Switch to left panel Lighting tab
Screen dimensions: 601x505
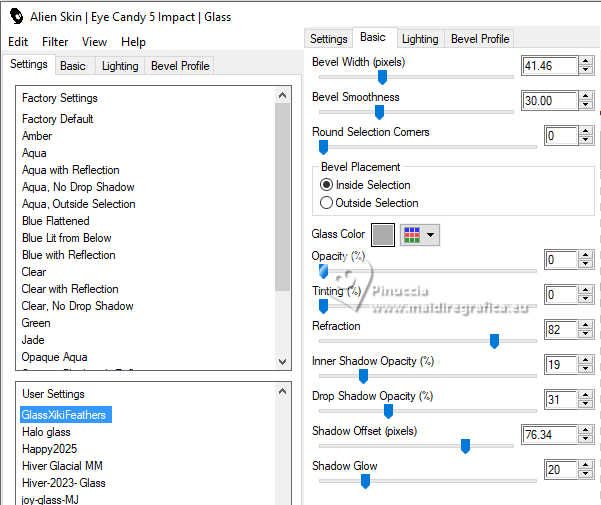pos(120,66)
